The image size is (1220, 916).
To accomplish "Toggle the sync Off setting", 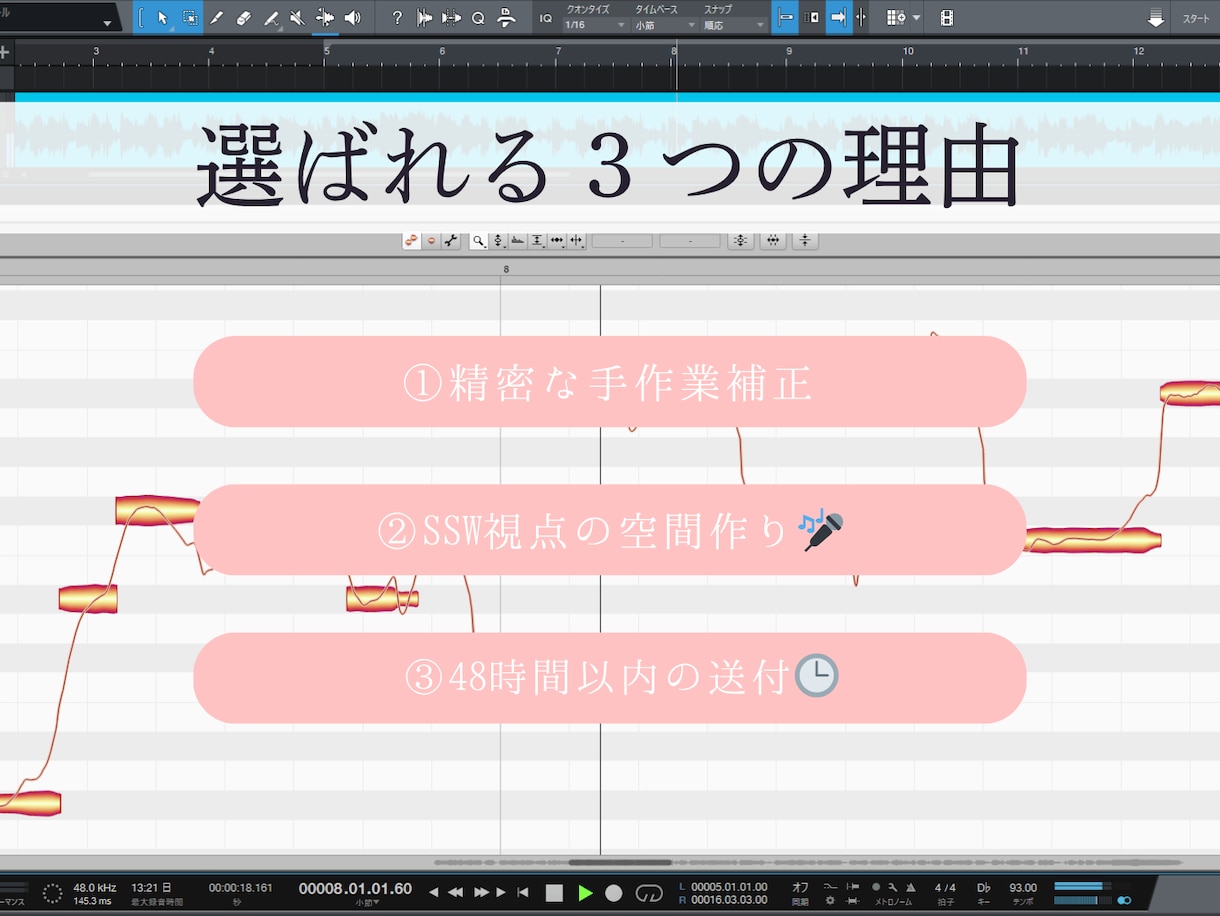I will [x=800, y=886].
